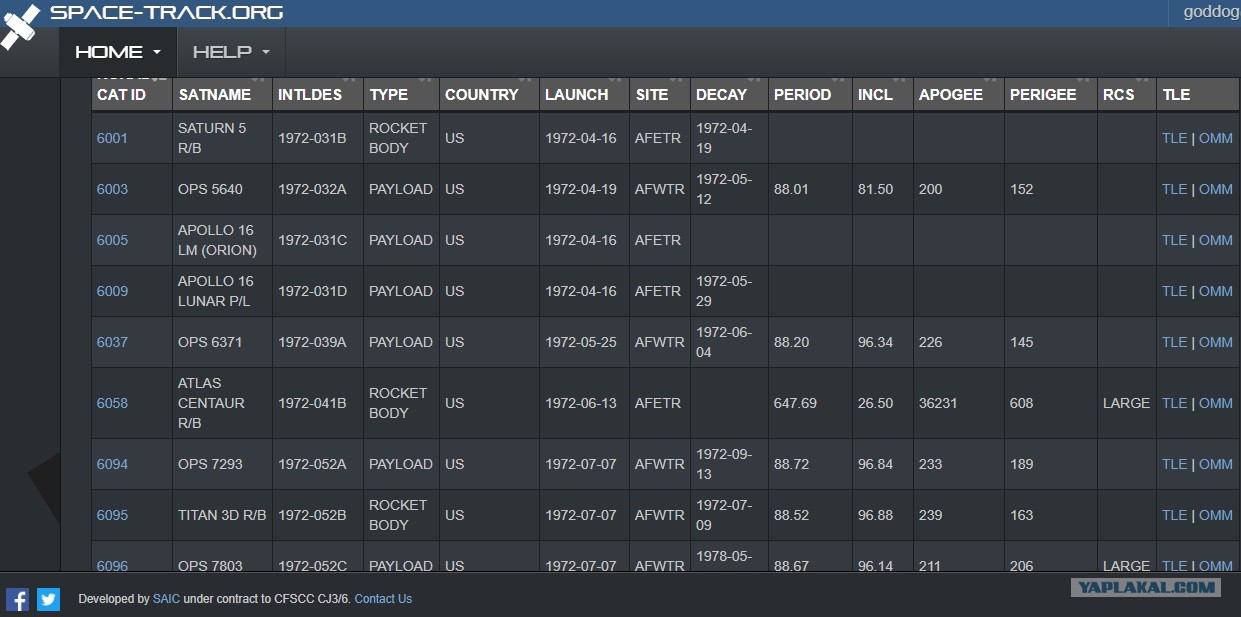Click the goddog username in header
1241x617 pixels.
pyautogui.click(x=1211, y=12)
